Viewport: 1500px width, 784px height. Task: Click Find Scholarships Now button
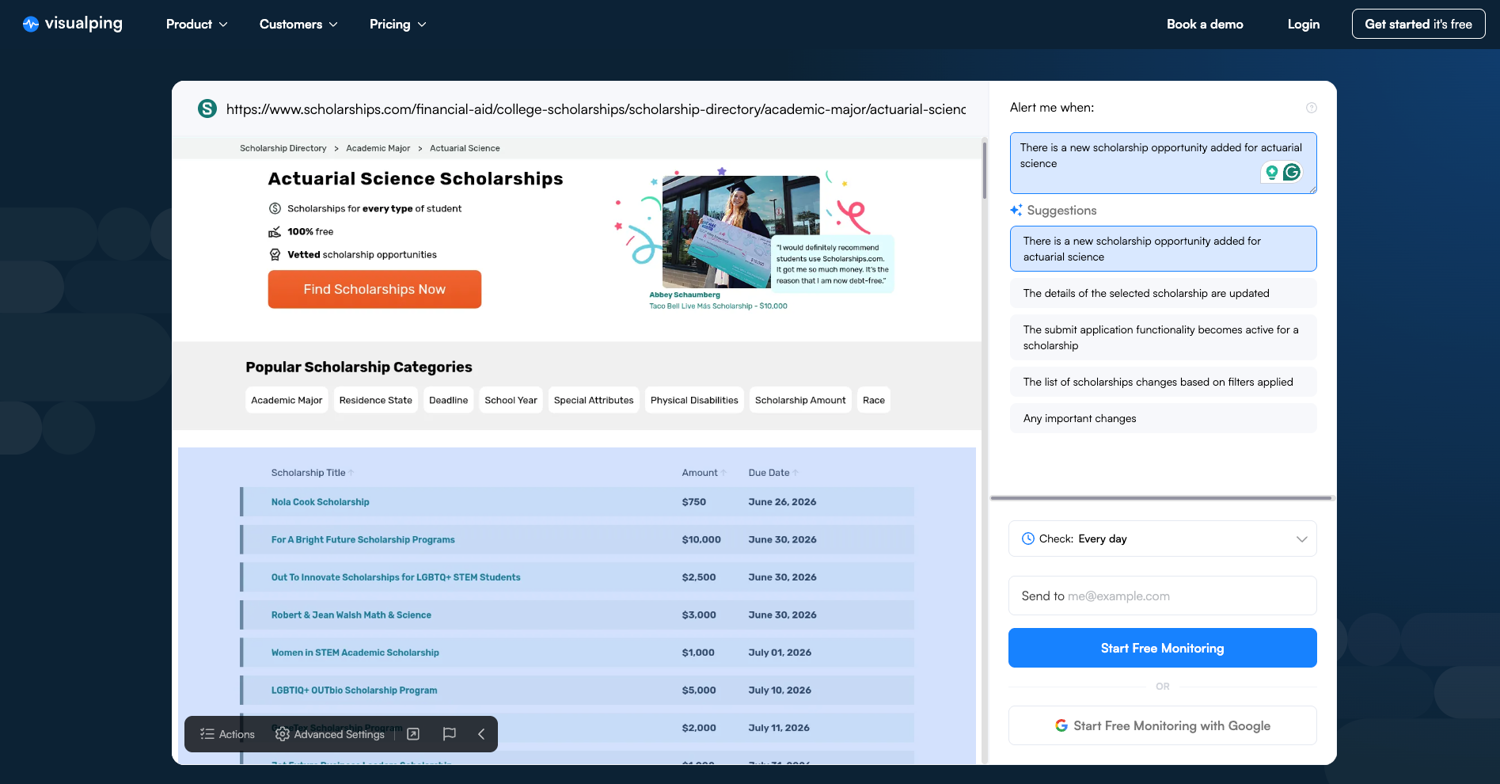tap(375, 289)
